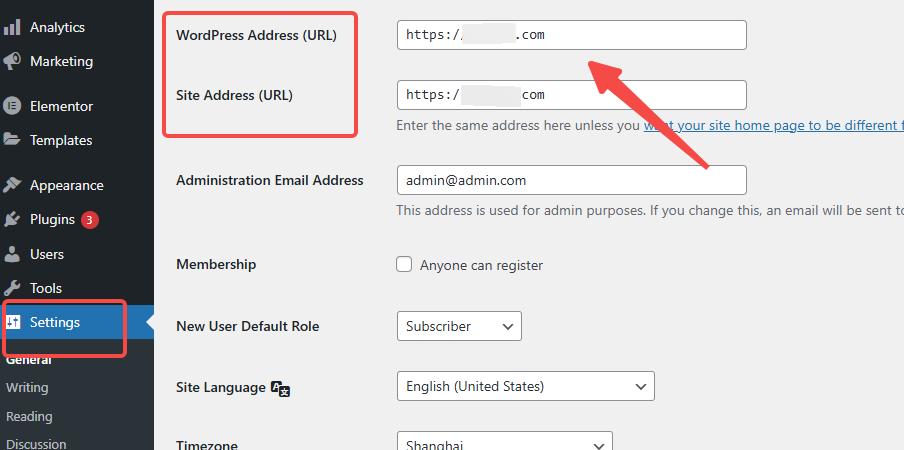Screen dimensions: 904x450
Task: Open the General settings submenu
Action: [28, 361]
